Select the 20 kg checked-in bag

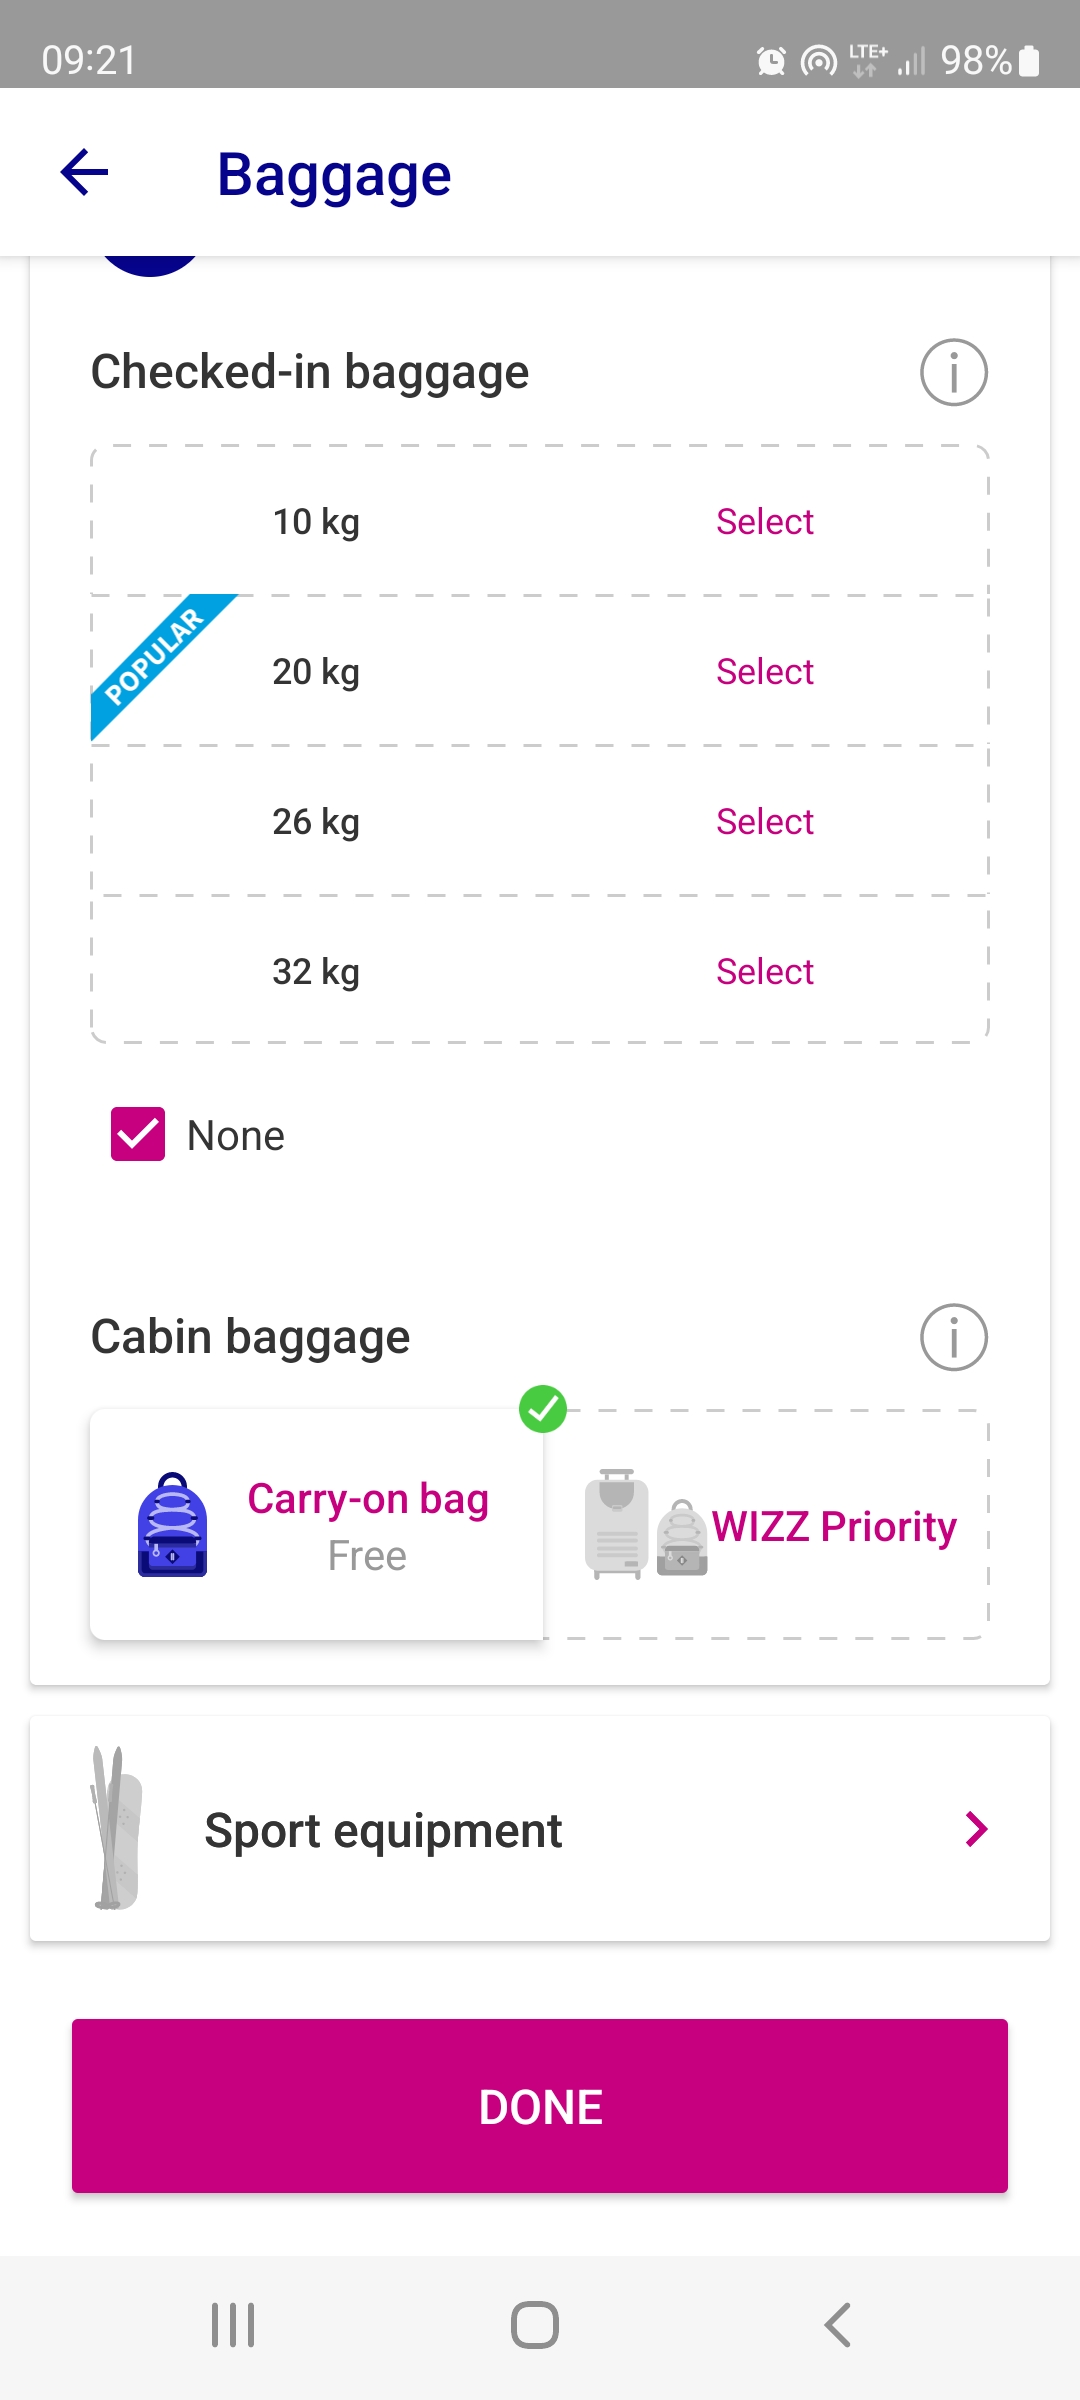click(x=764, y=672)
